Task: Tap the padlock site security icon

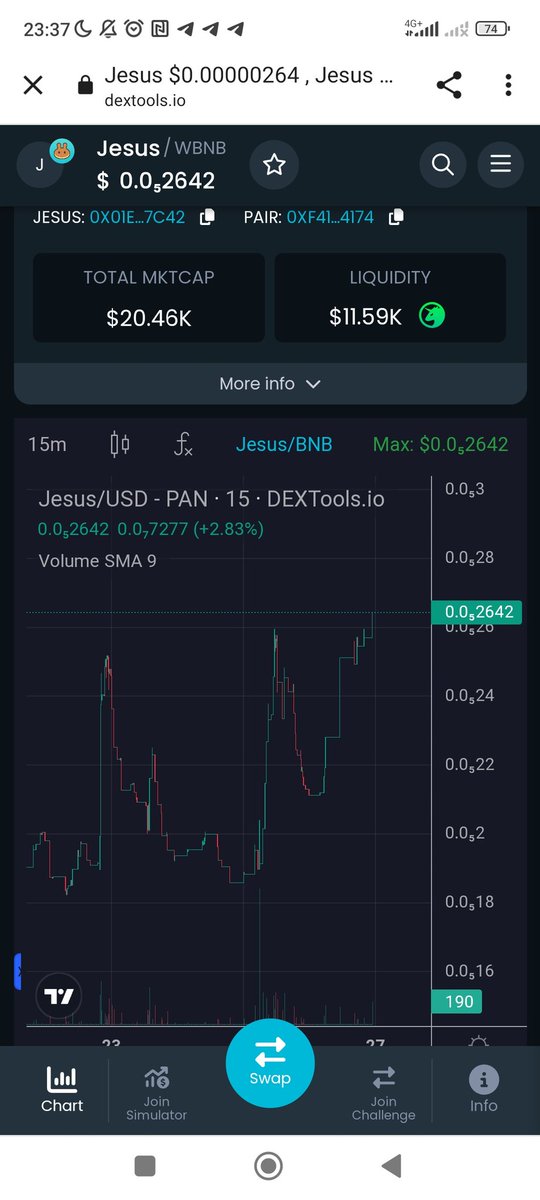Action: pyautogui.click(x=86, y=86)
